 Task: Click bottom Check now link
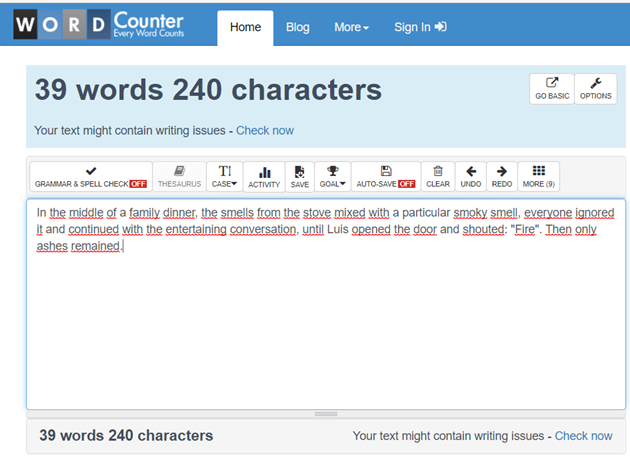[583, 436]
